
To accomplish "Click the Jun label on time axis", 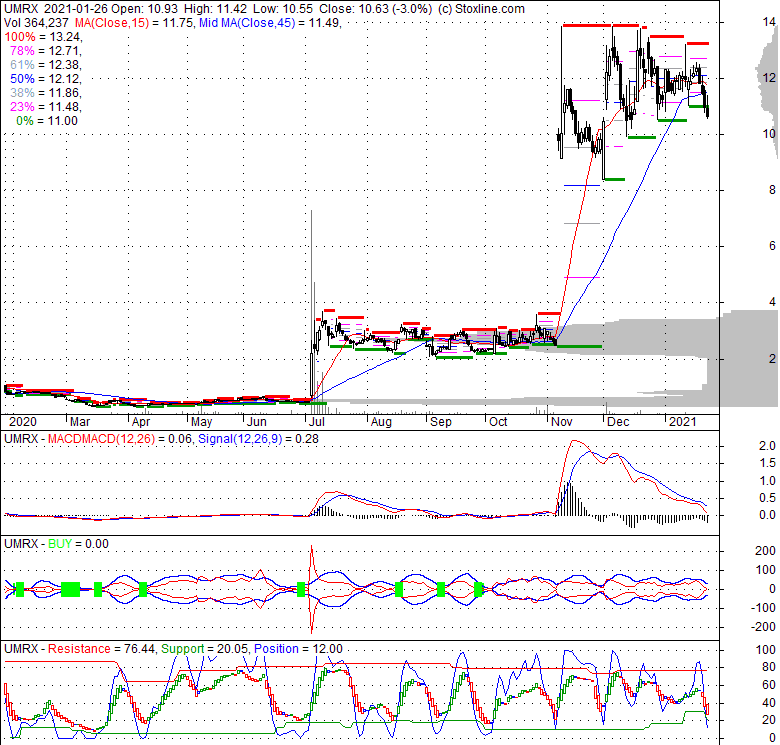I will click(x=257, y=422).
